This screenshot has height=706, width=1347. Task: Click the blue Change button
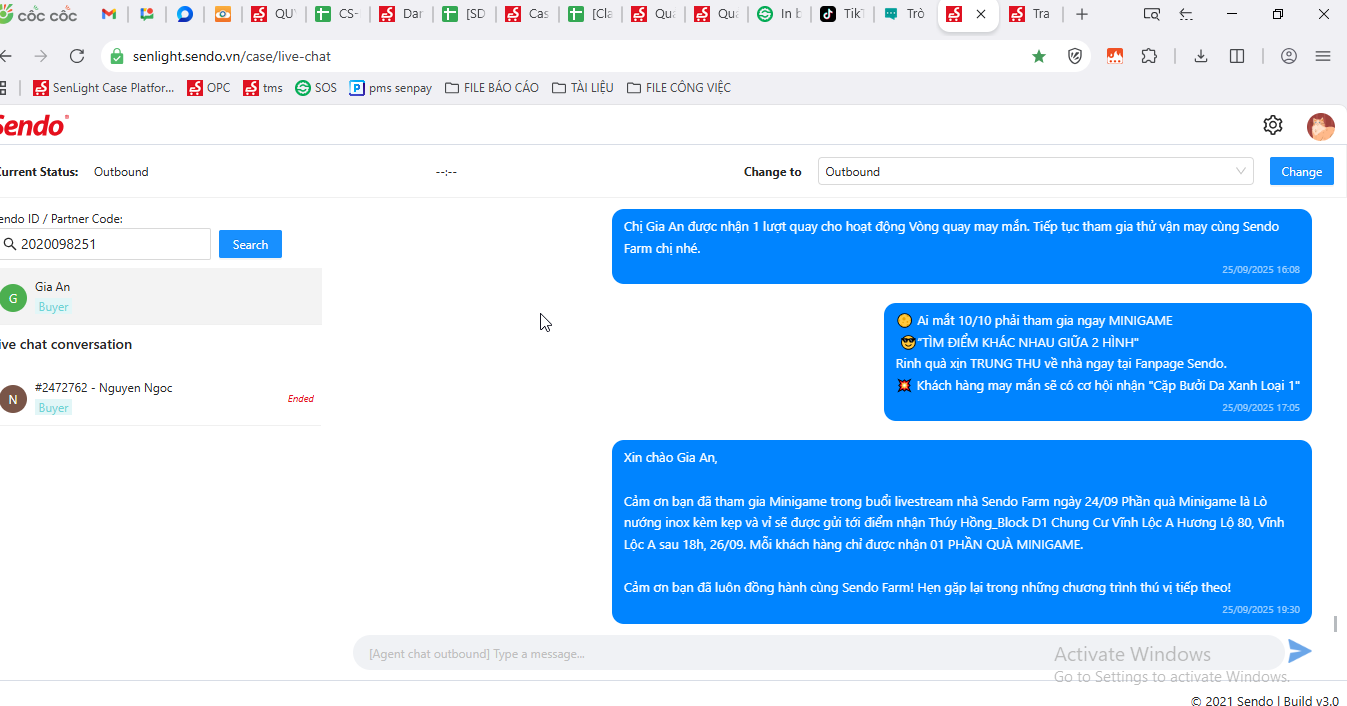pyautogui.click(x=1302, y=171)
